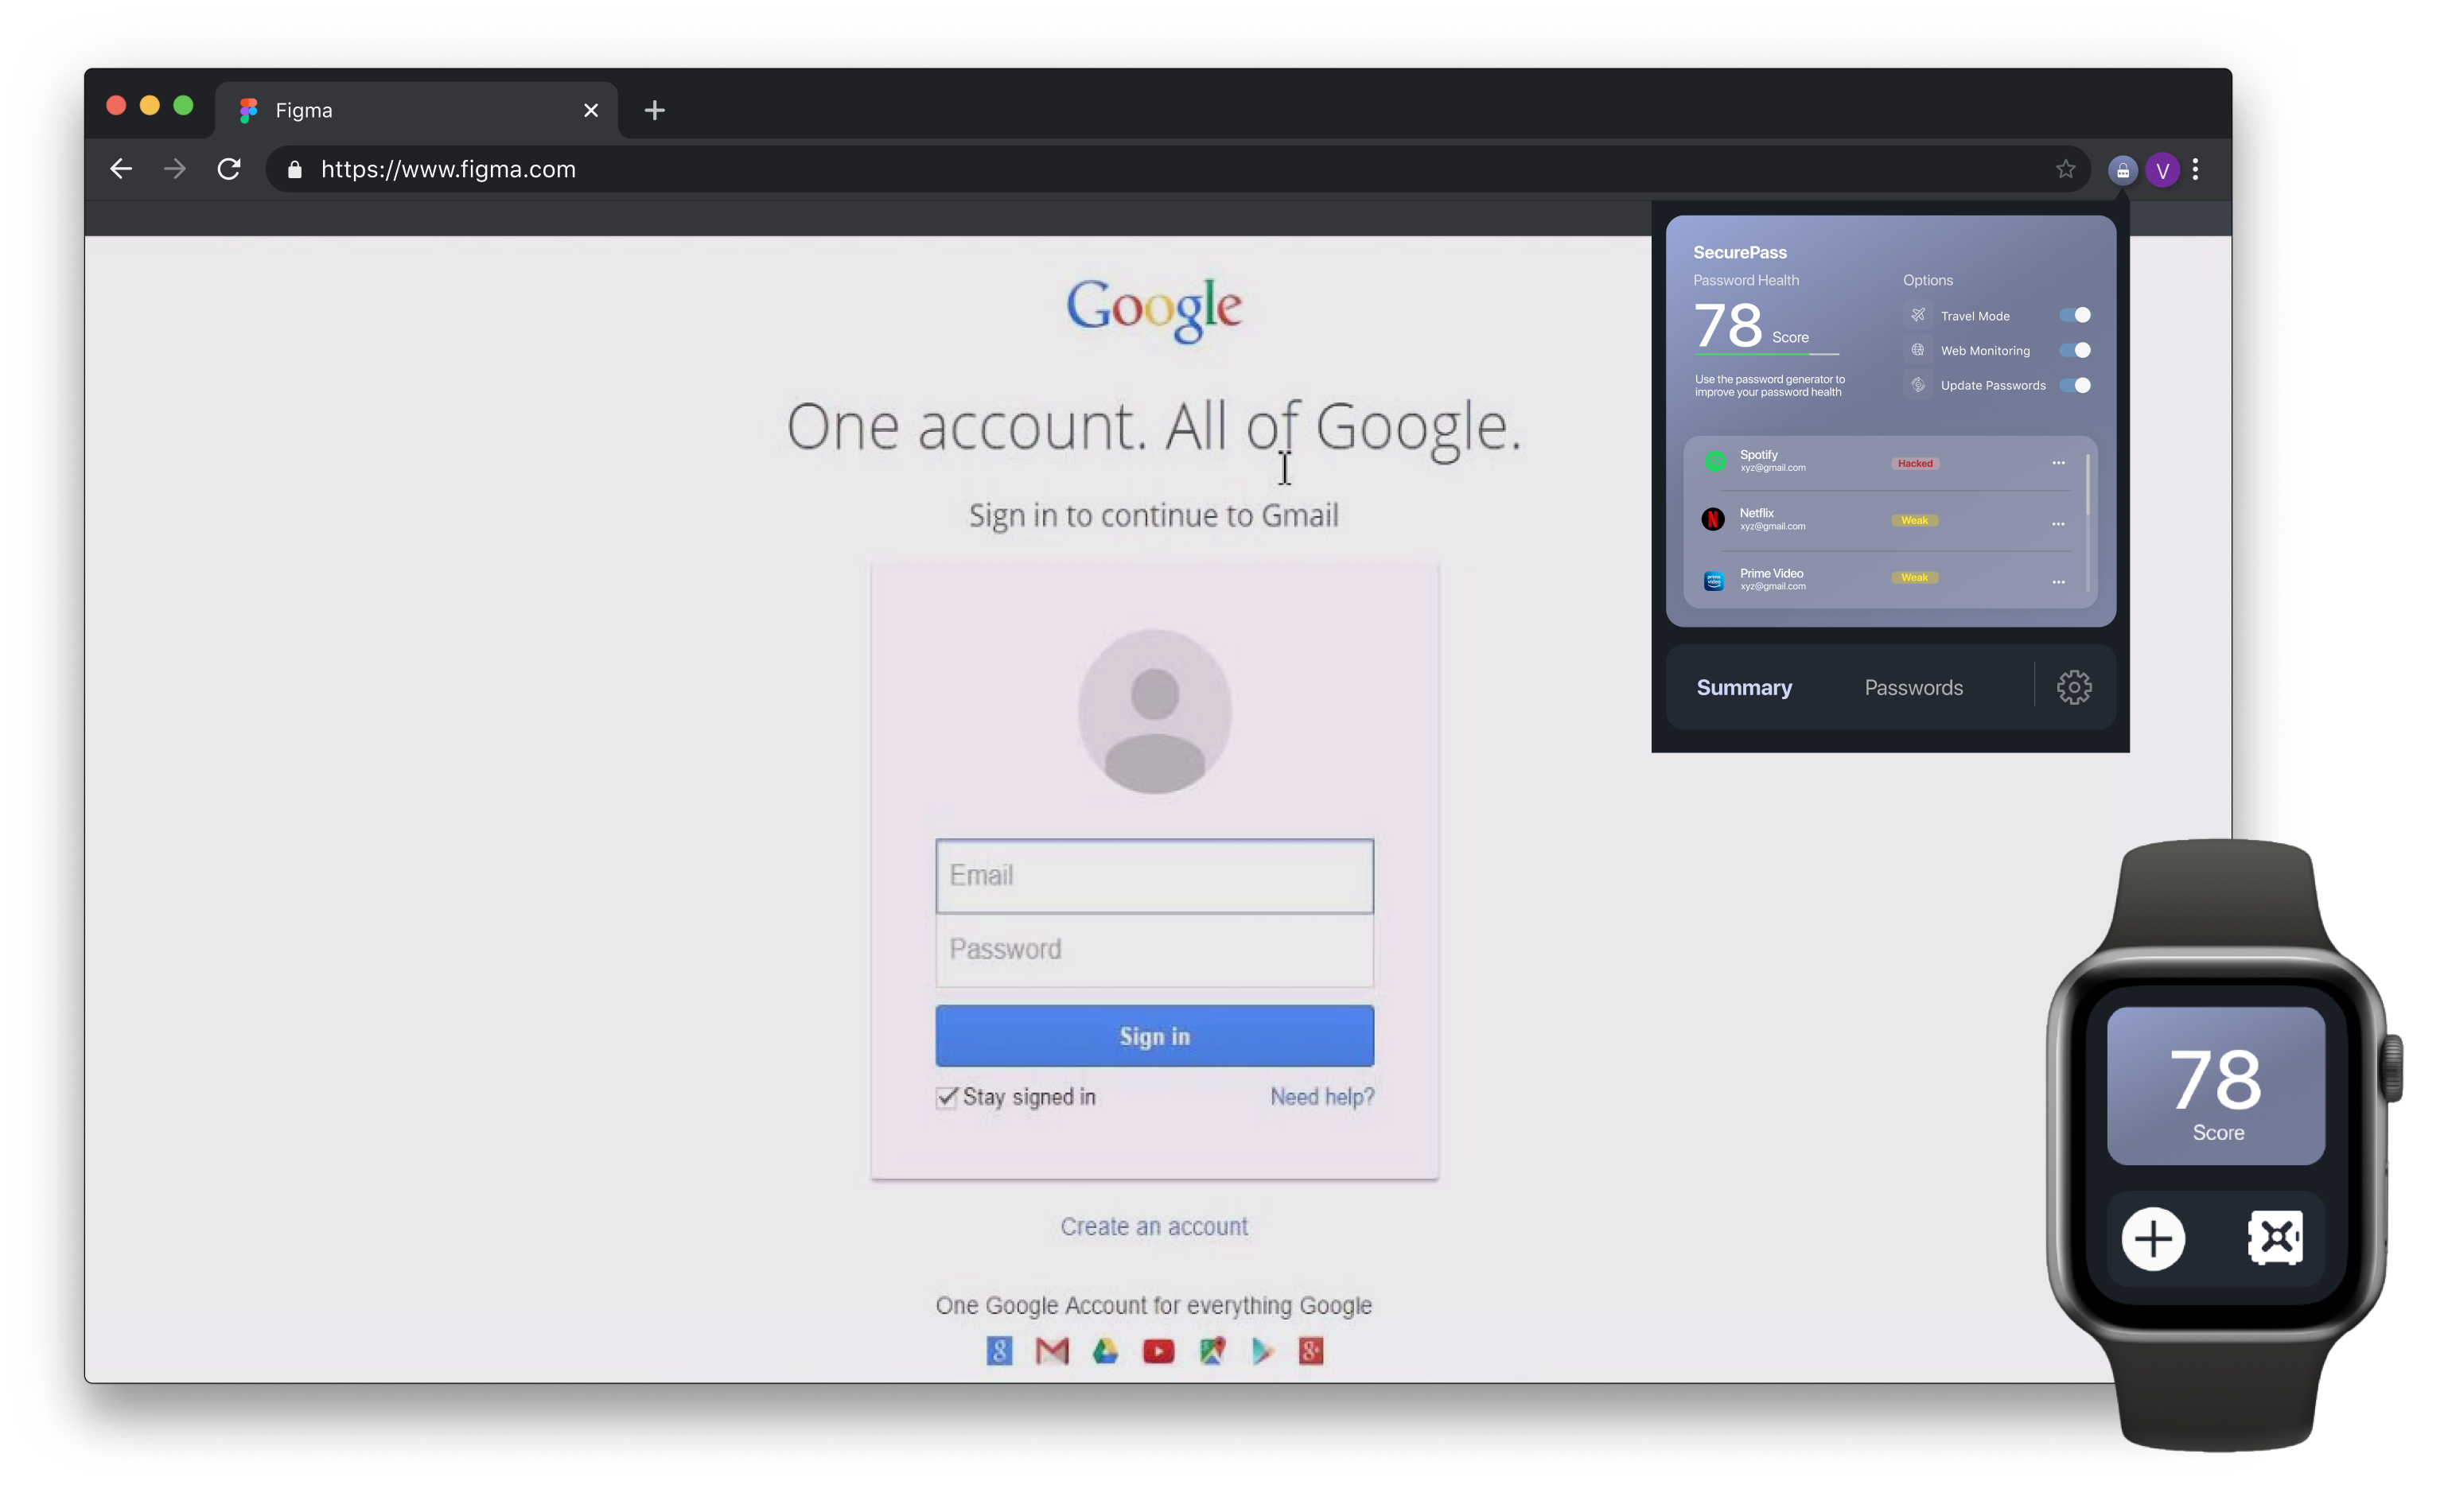Click the blue Sign in button

point(1154,1036)
